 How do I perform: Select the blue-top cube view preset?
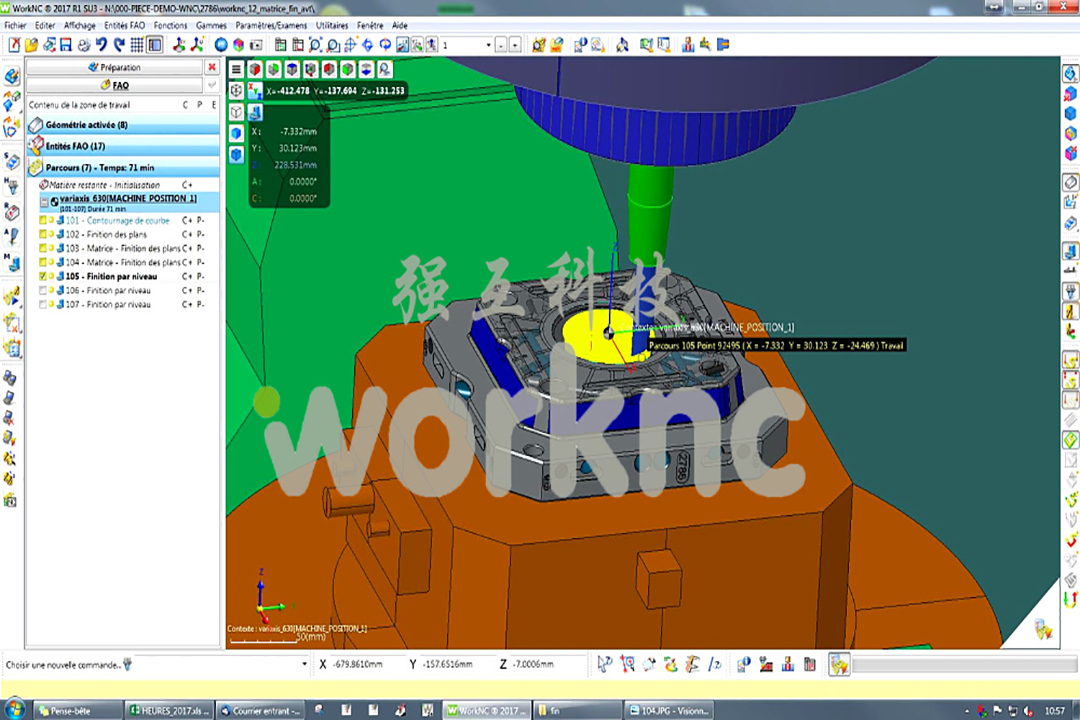[x=292, y=69]
